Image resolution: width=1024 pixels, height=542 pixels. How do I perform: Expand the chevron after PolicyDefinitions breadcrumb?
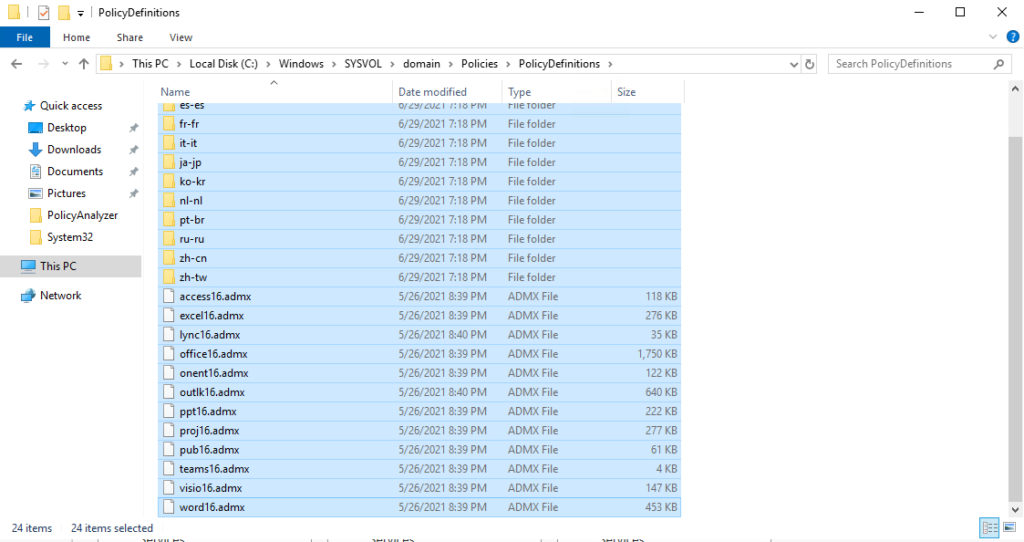pos(610,64)
